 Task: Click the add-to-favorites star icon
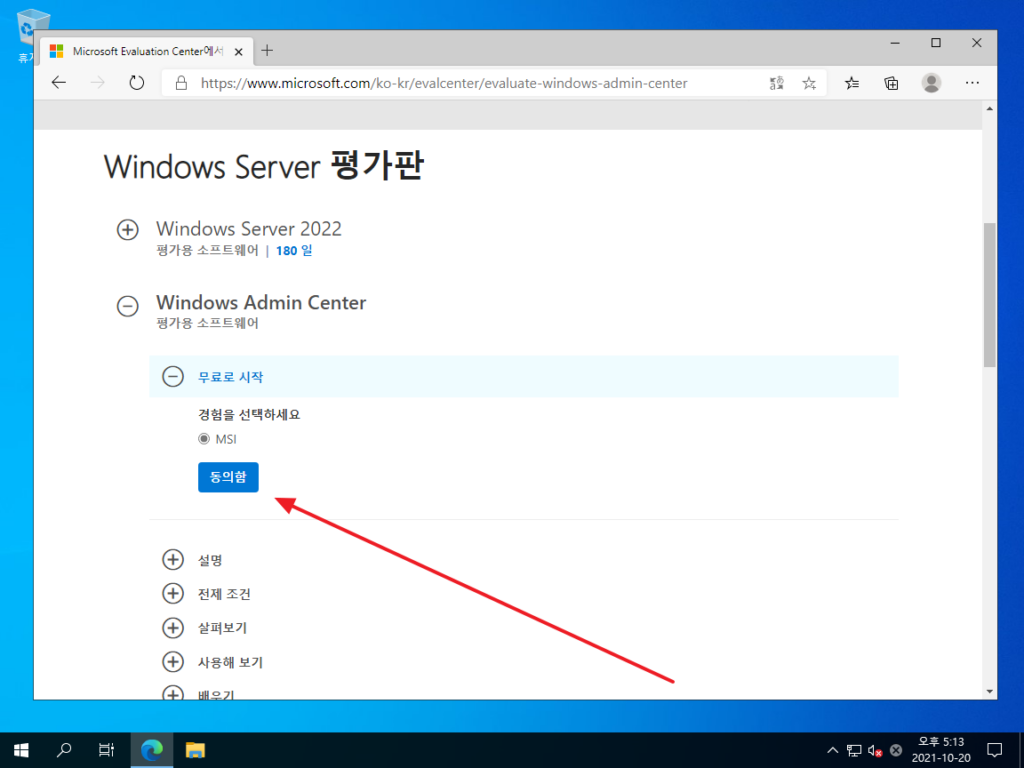[809, 83]
